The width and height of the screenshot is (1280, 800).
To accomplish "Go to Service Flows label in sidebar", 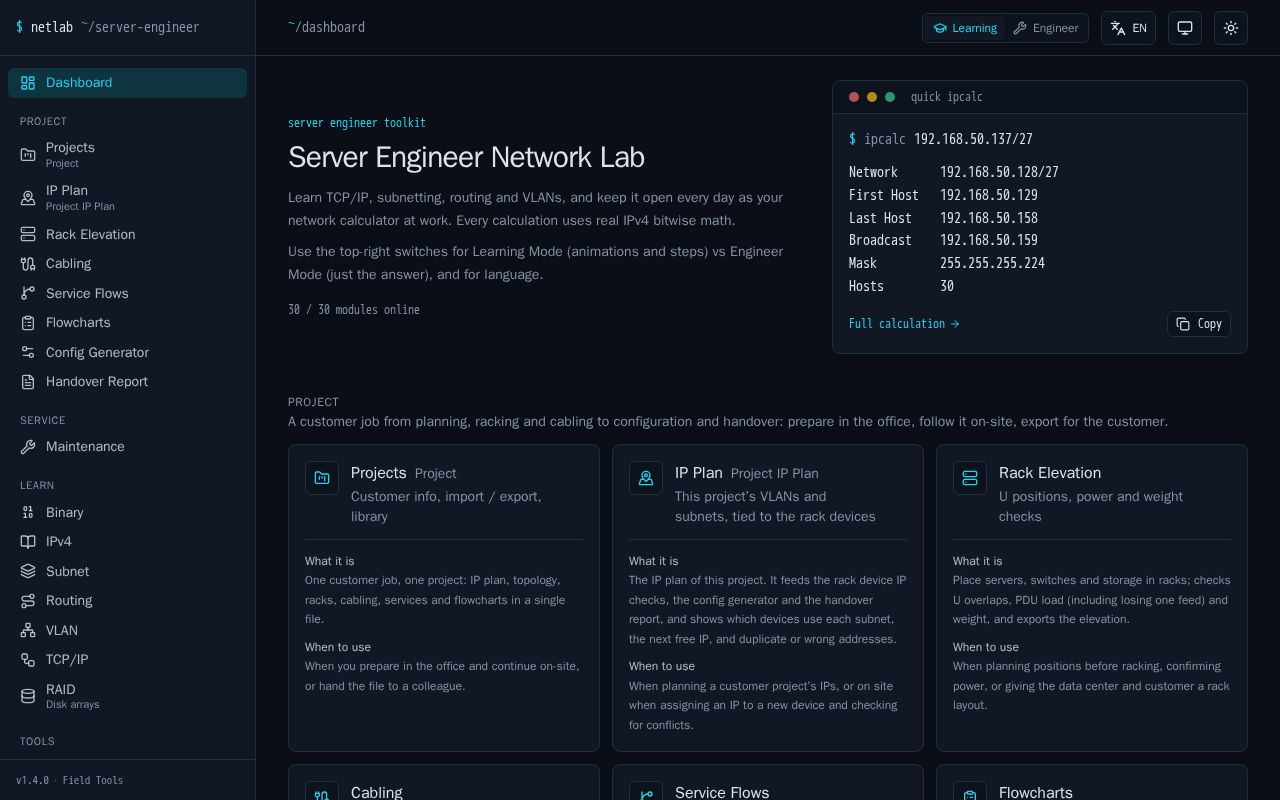I will click(87, 293).
